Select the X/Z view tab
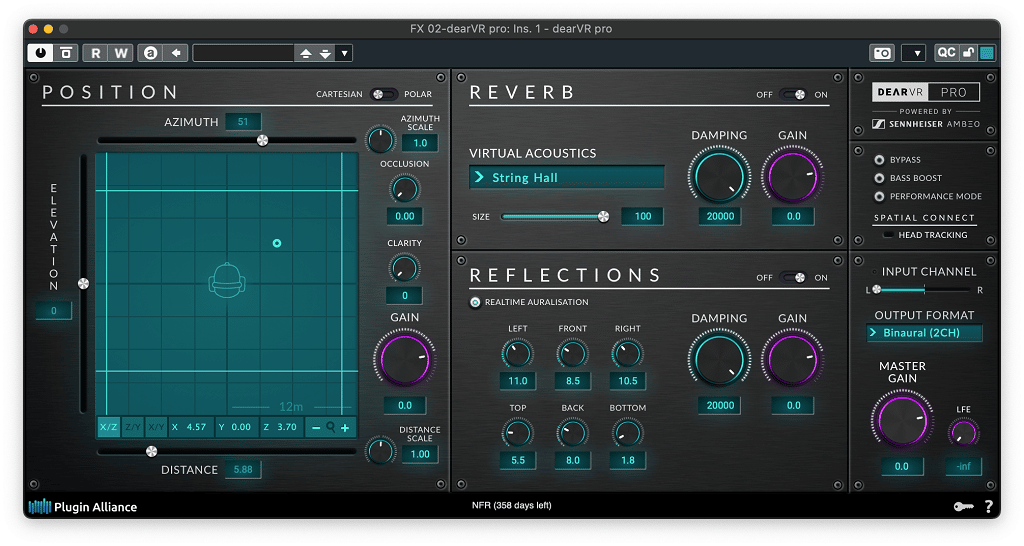This screenshot has height=546, width=1024. pyautogui.click(x=108, y=427)
